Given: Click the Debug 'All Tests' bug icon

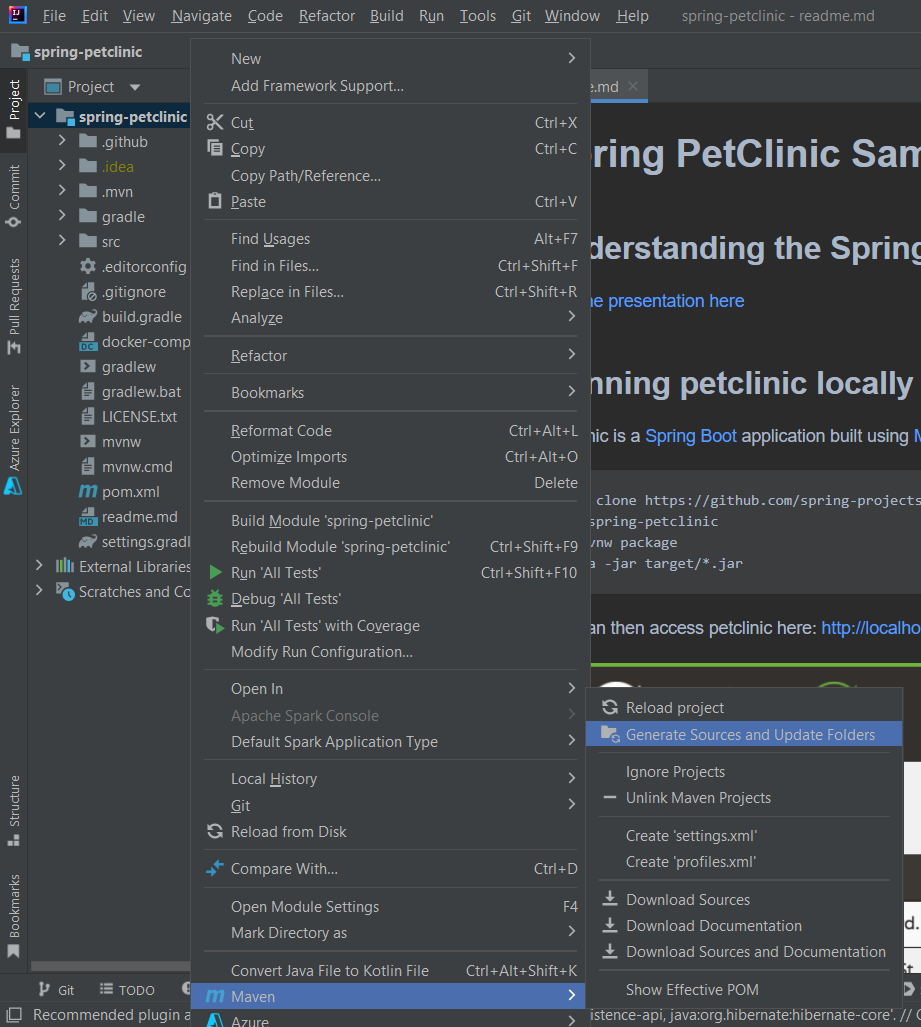Looking at the screenshot, I should click(215, 598).
